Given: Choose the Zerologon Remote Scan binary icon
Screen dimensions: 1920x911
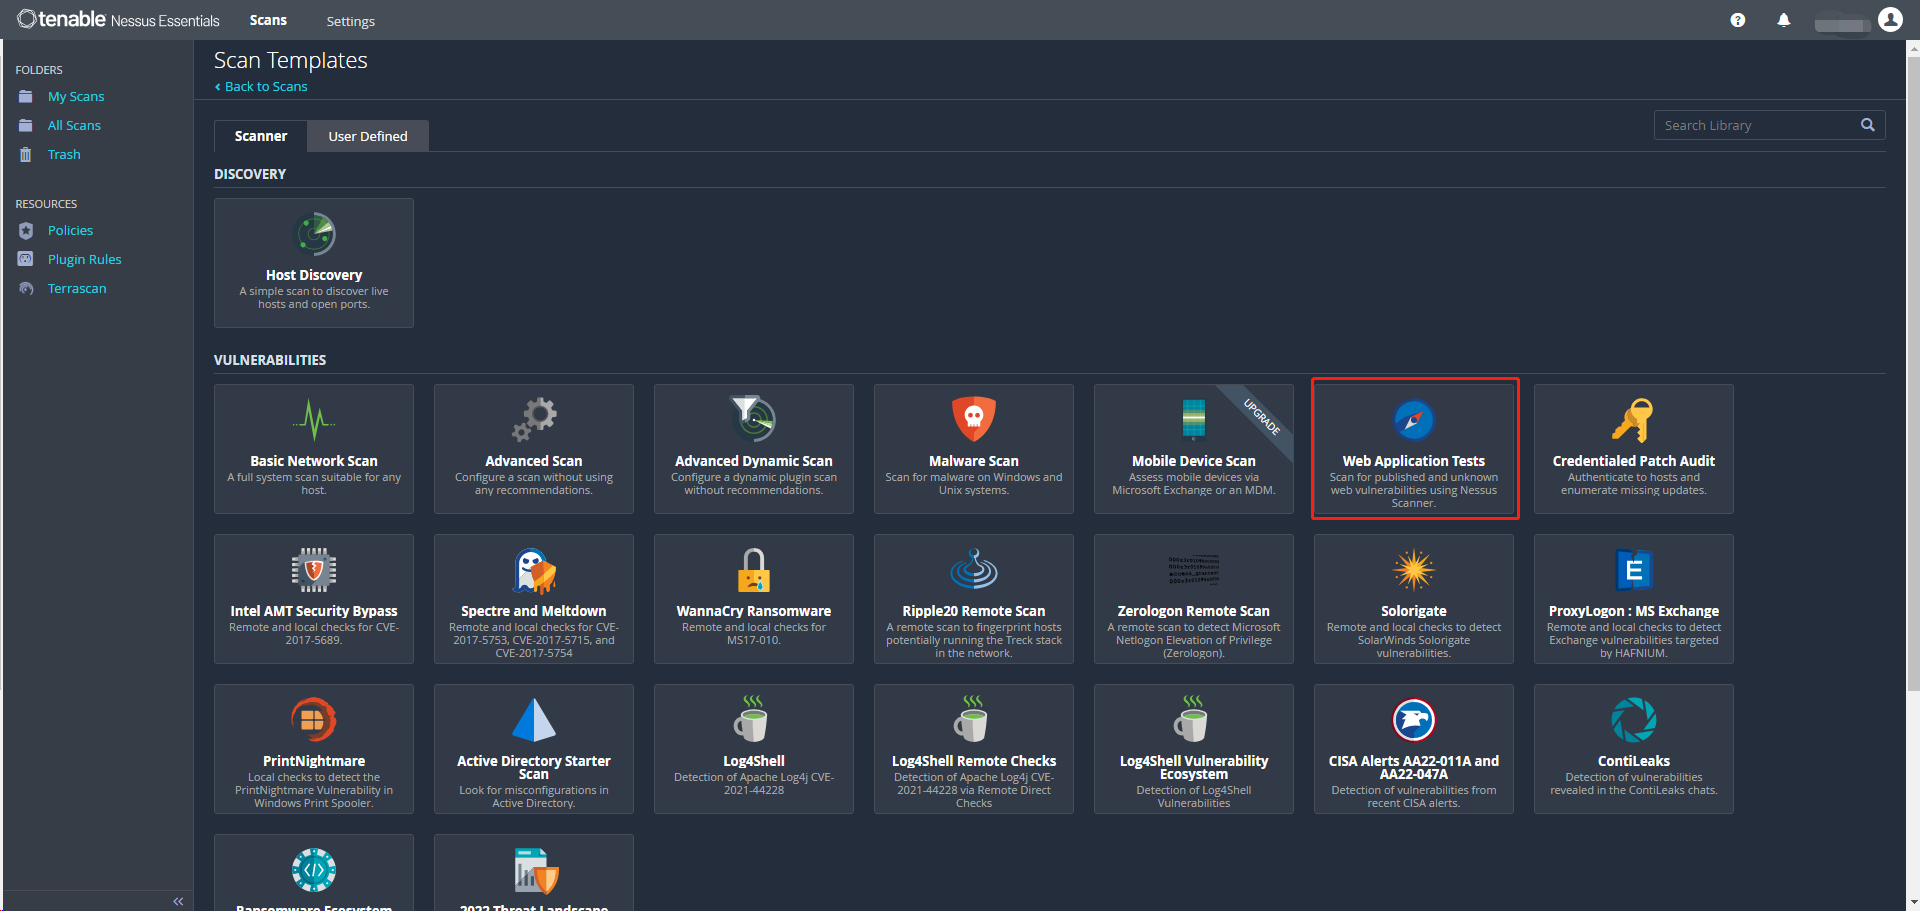Looking at the screenshot, I should click(x=1194, y=570).
